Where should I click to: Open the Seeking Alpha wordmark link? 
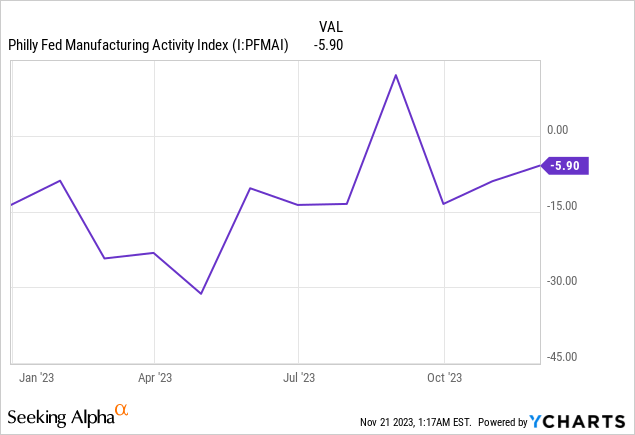(59, 416)
